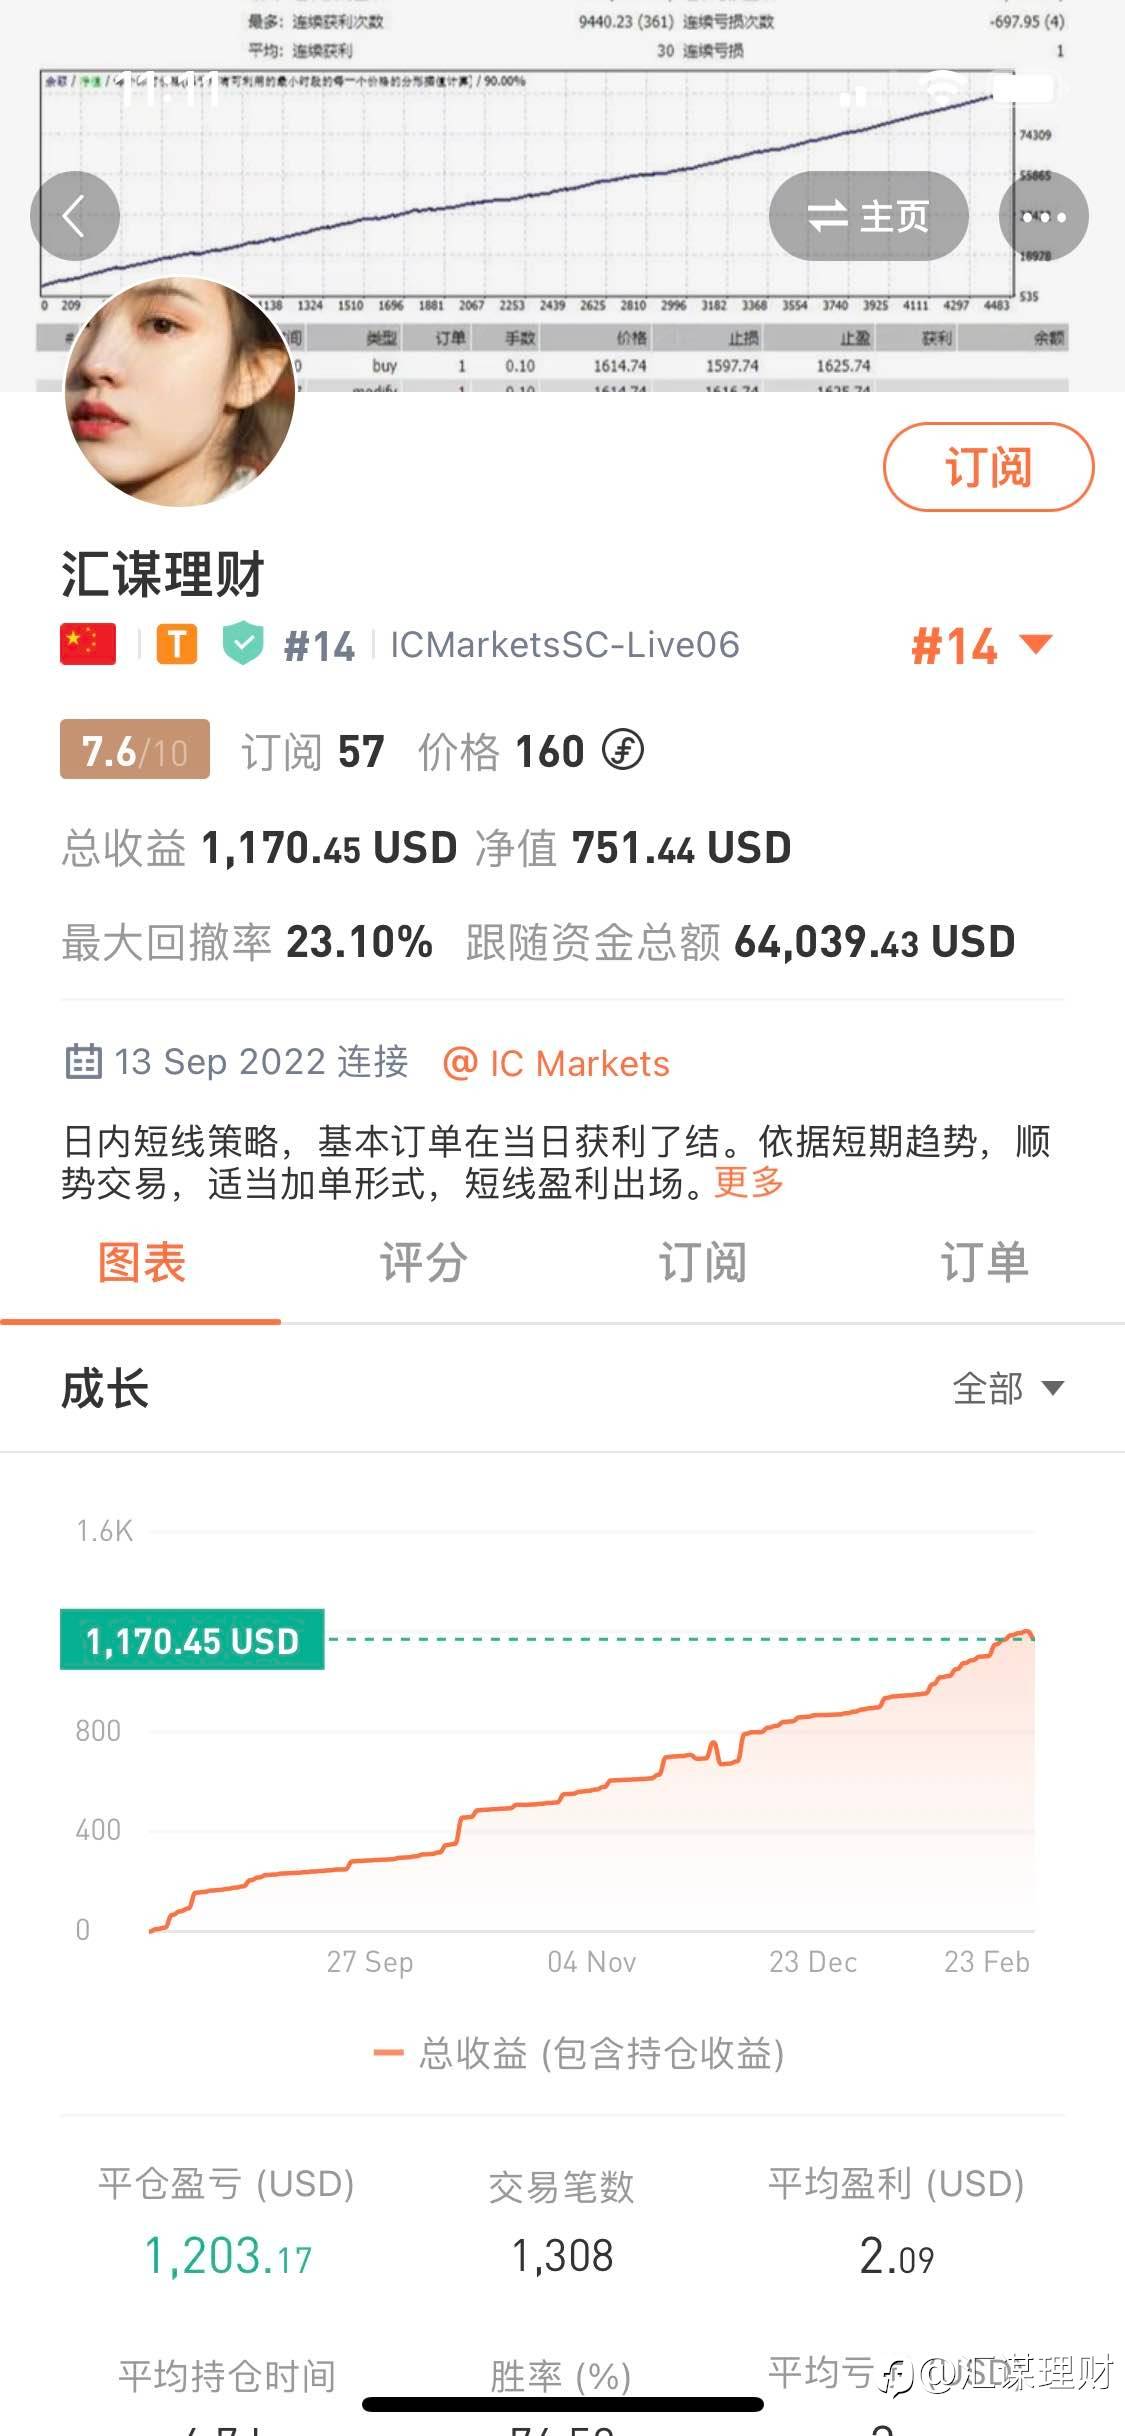The height and width of the screenshot is (2436, 1125).
Task: Tap the China flag icon
Action: pos(88,645)
